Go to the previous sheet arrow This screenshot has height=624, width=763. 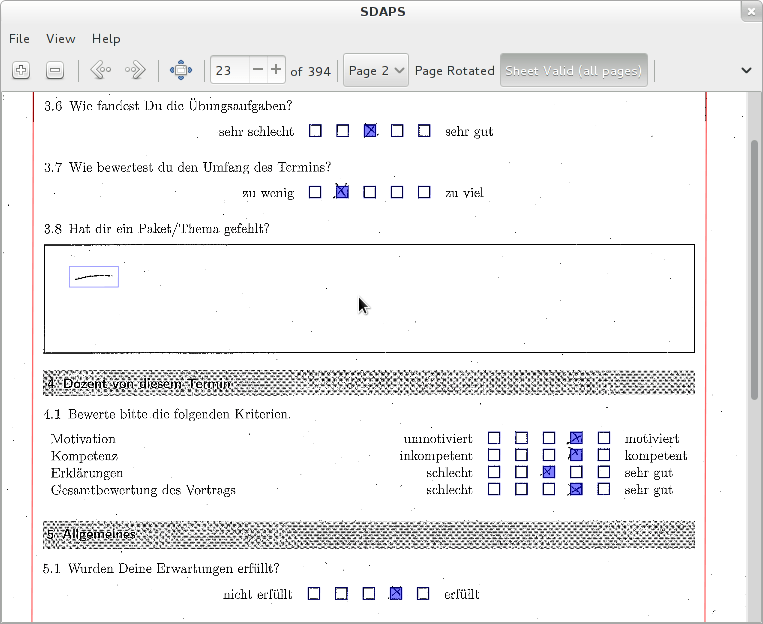[x=101, y=71]
